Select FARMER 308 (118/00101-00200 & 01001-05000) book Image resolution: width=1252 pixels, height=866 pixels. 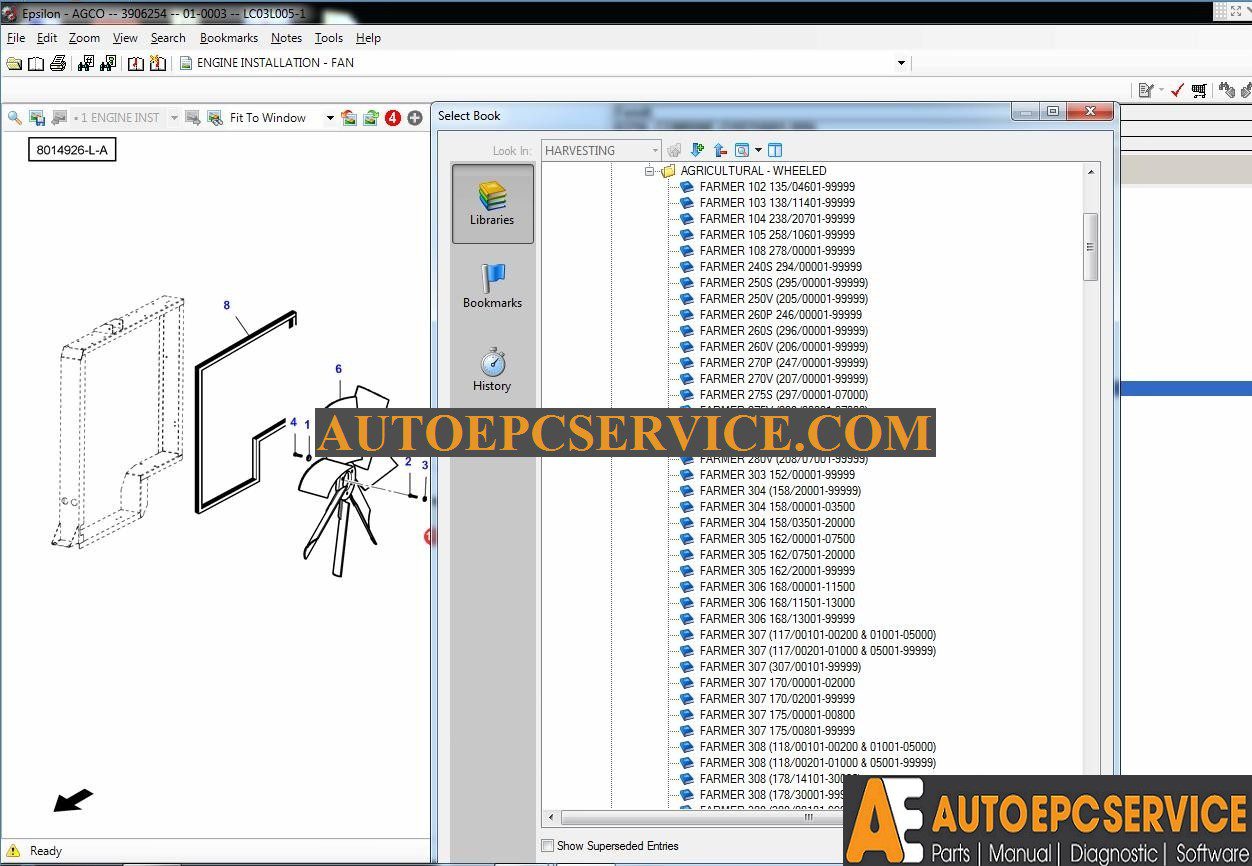click(818, 747)
